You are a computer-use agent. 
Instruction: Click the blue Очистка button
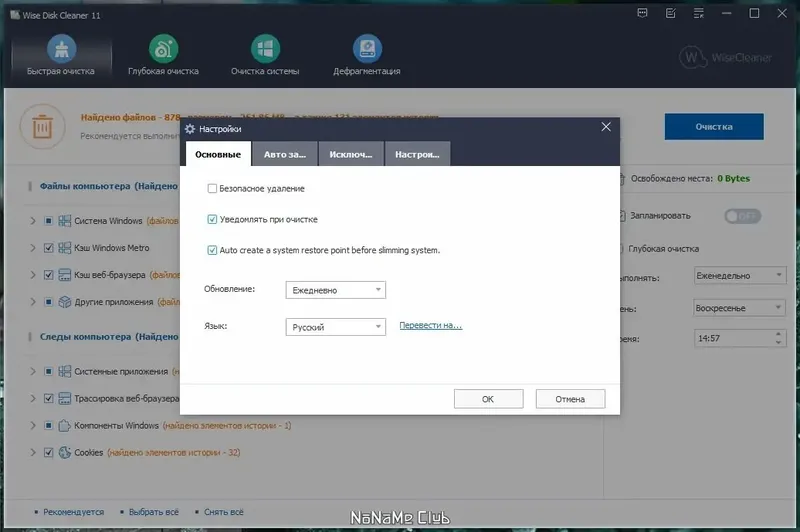(x=714, y=126)
